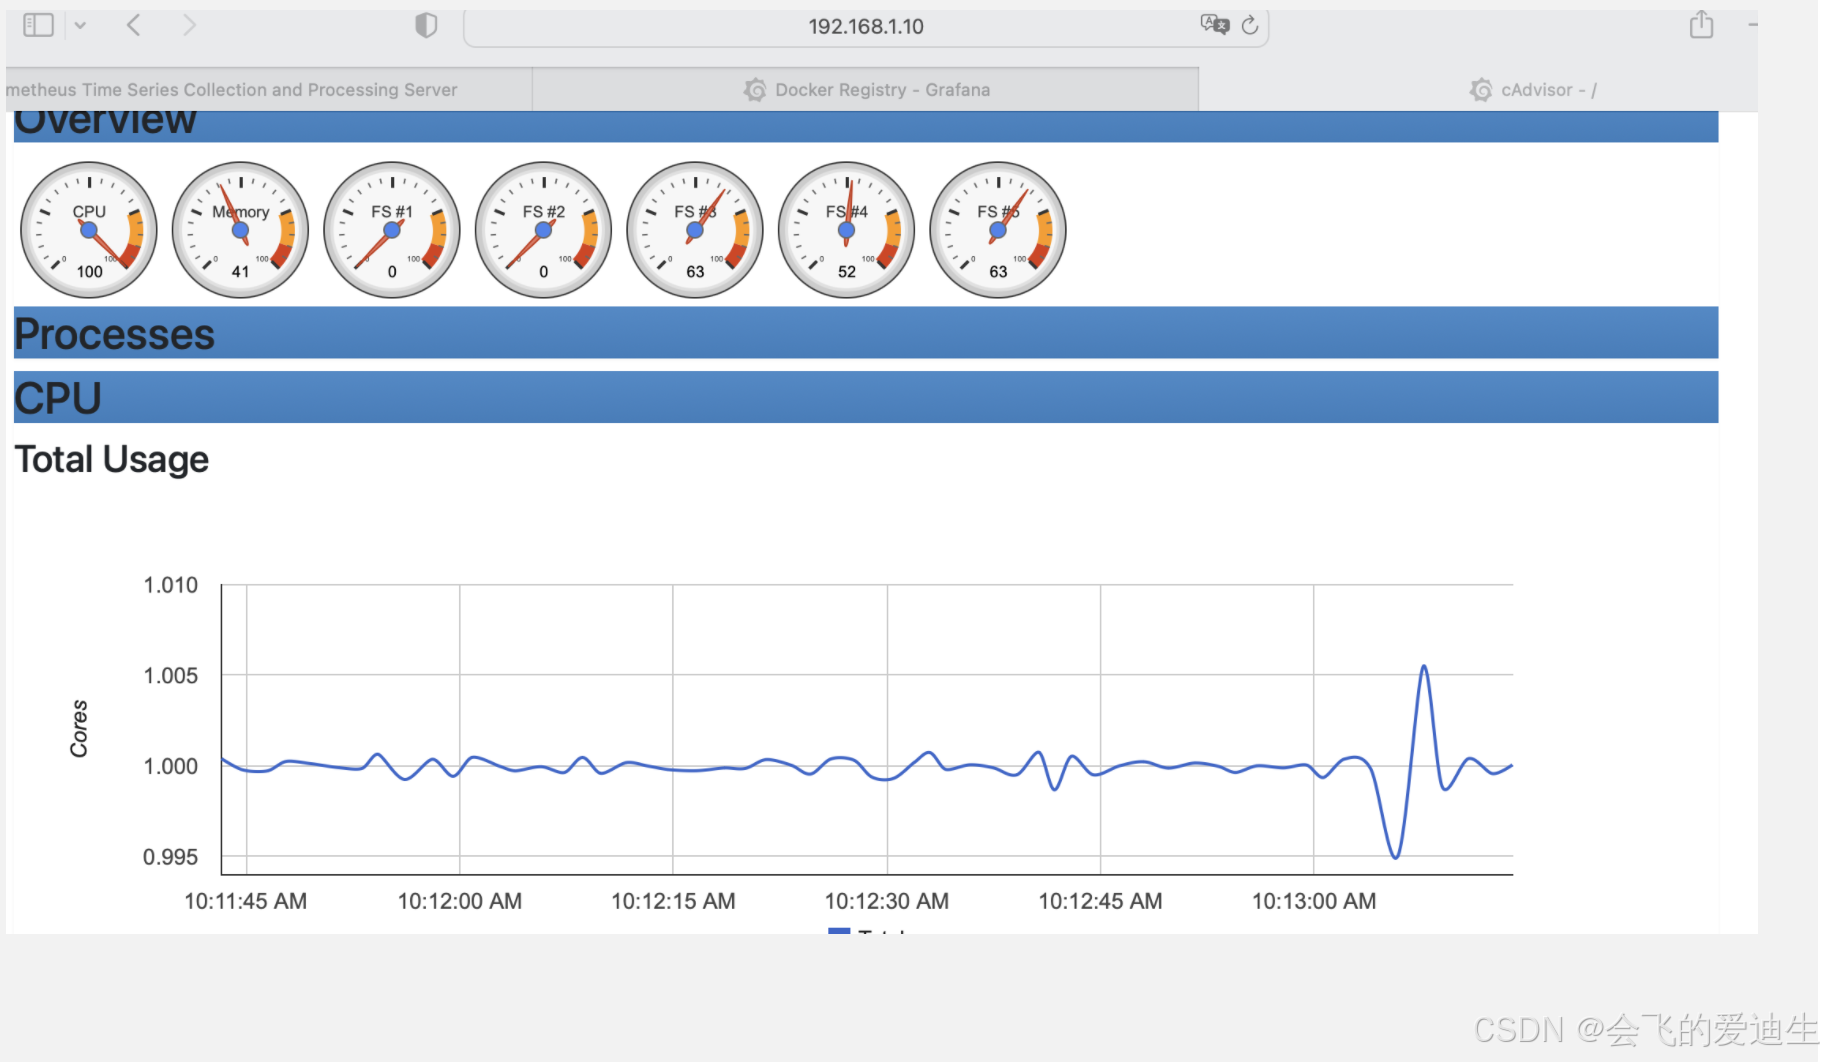
Task: Switch to Docker Registry - Grafana tab
Action: coord(866,90)
